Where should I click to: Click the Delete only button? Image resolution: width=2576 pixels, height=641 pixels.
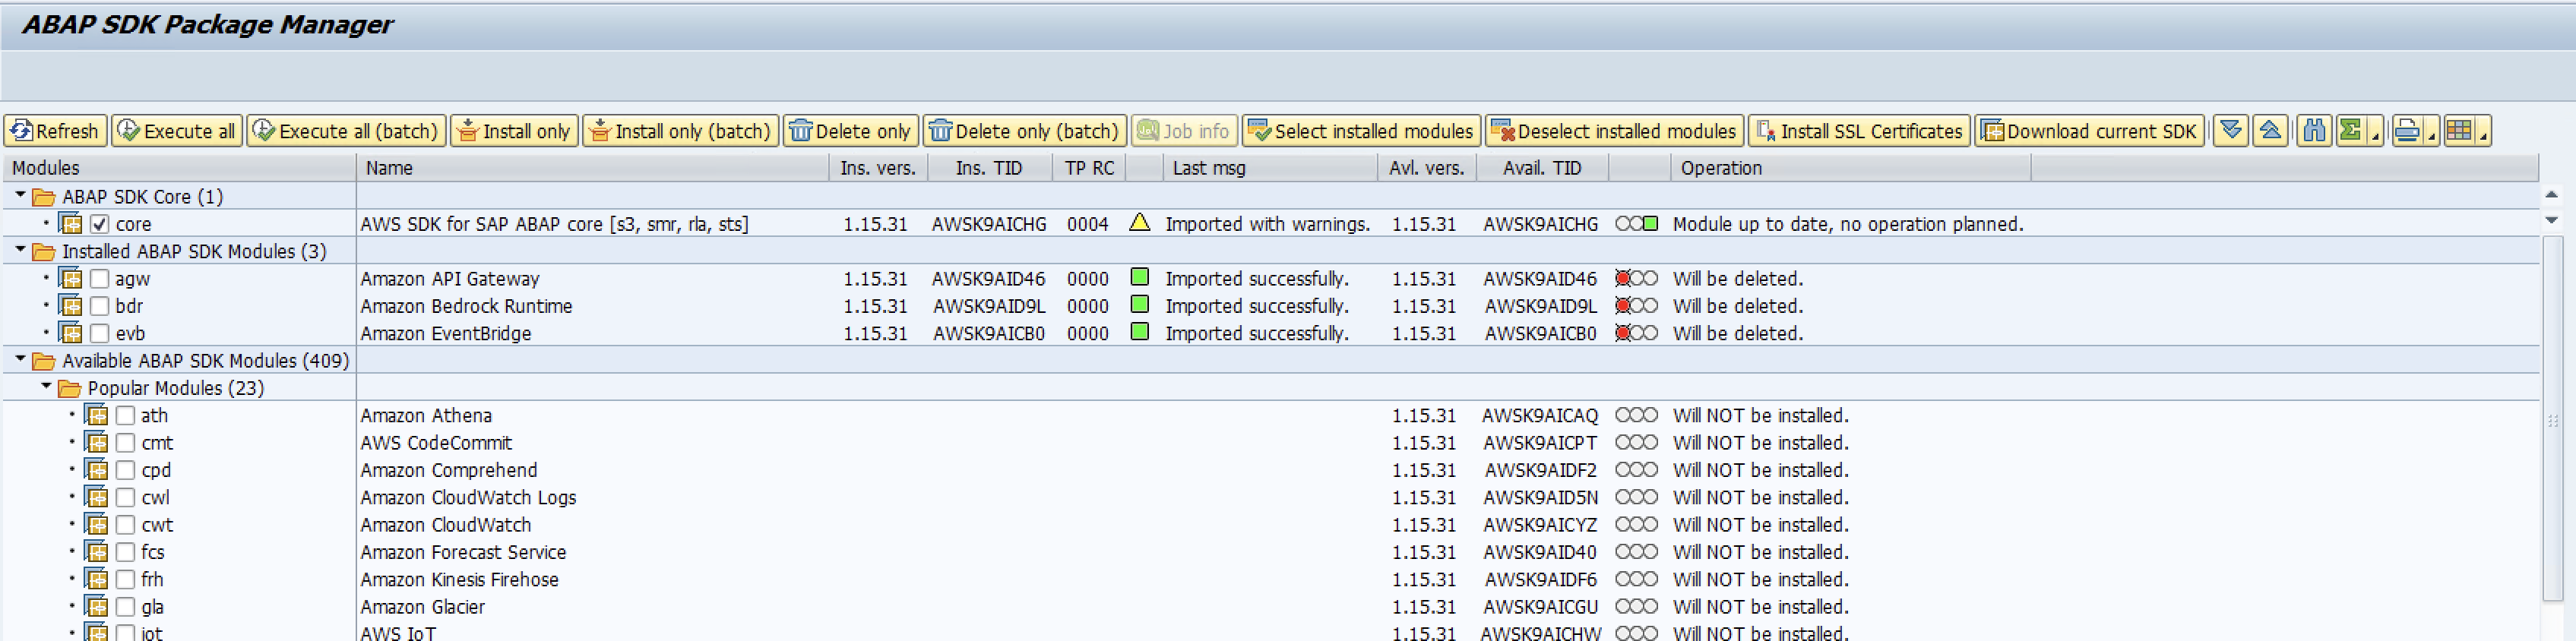[x=850, y=131]
